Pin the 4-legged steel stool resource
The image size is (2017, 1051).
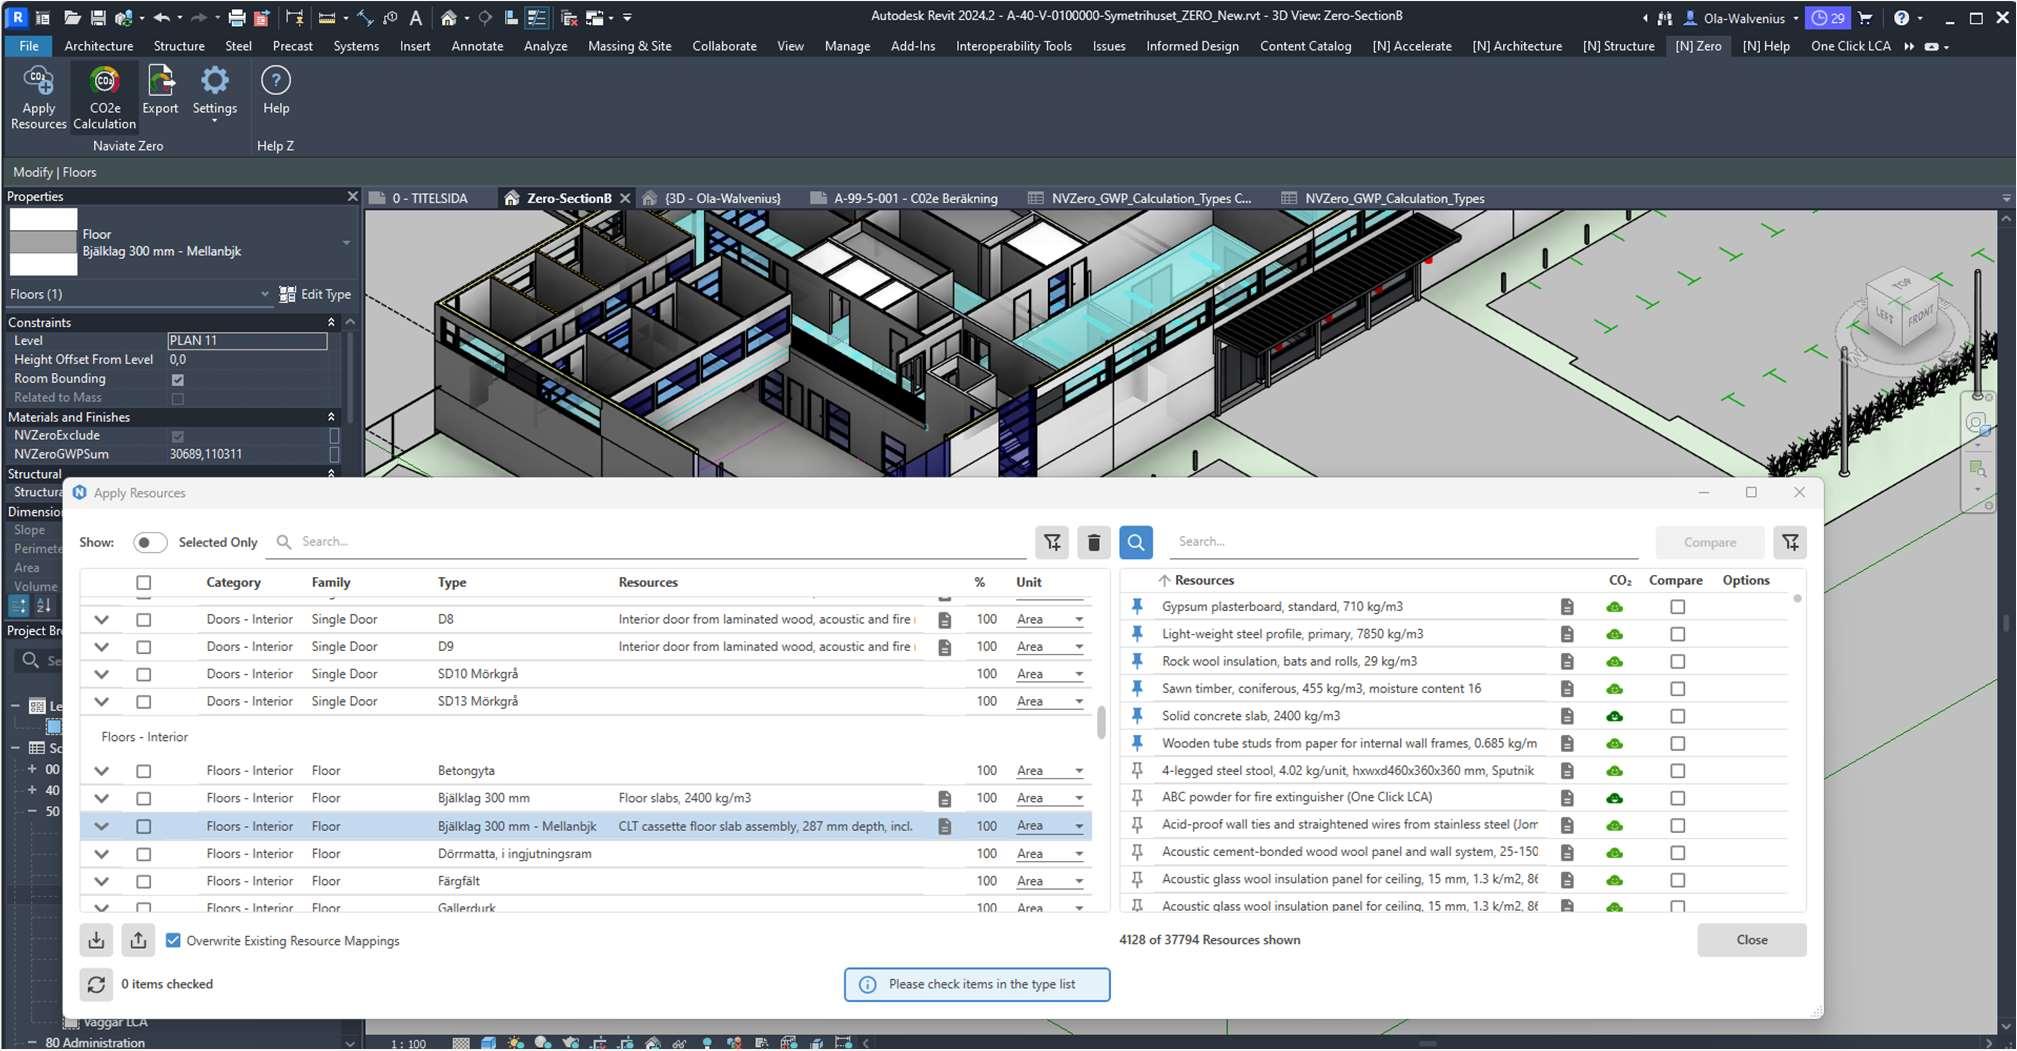point(1137,770)
